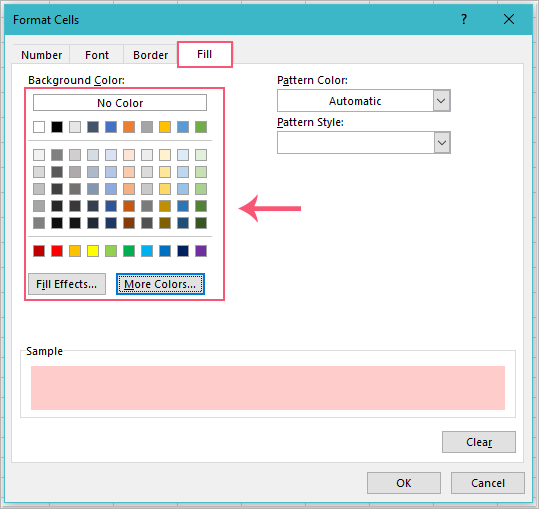Pick the white theme color swatch
The height and width of the screenshot is (509, 539).
39,127
